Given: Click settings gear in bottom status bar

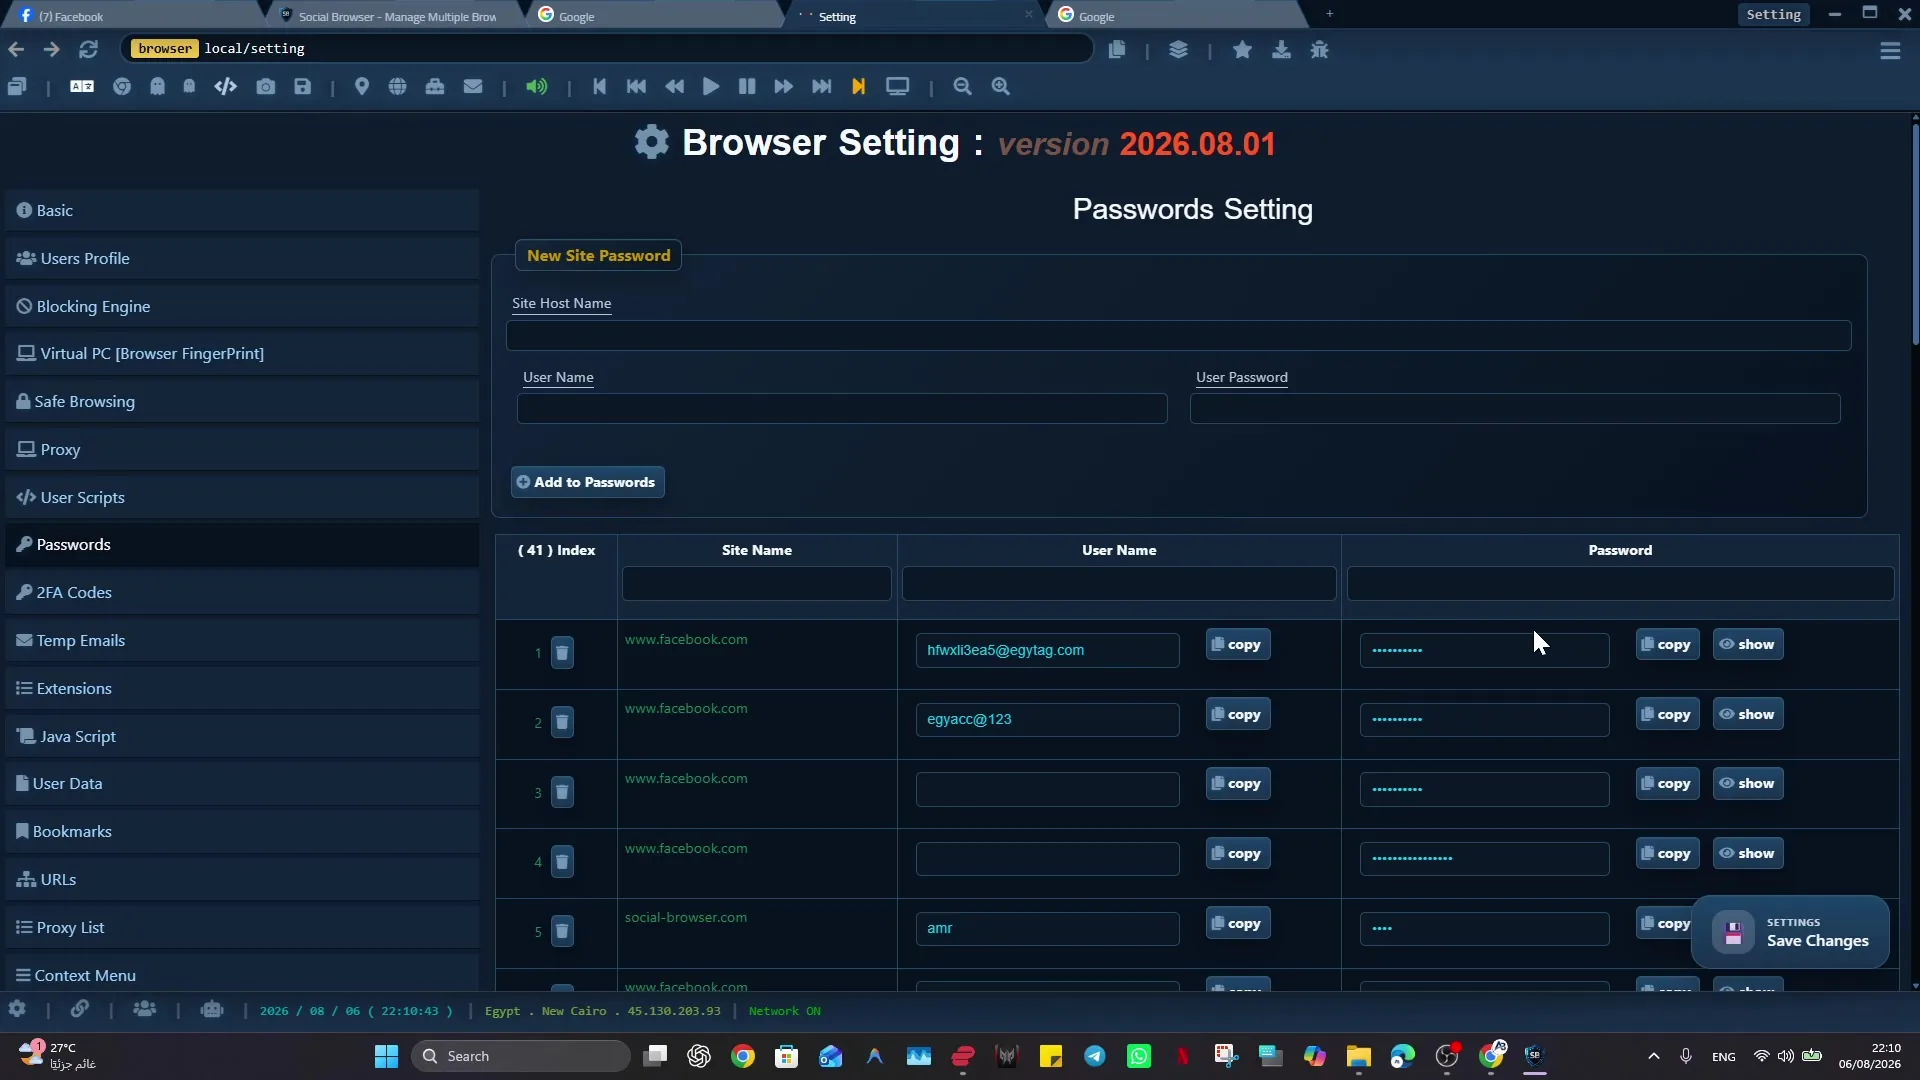Looking at the screenshot, I should 17,1009.
